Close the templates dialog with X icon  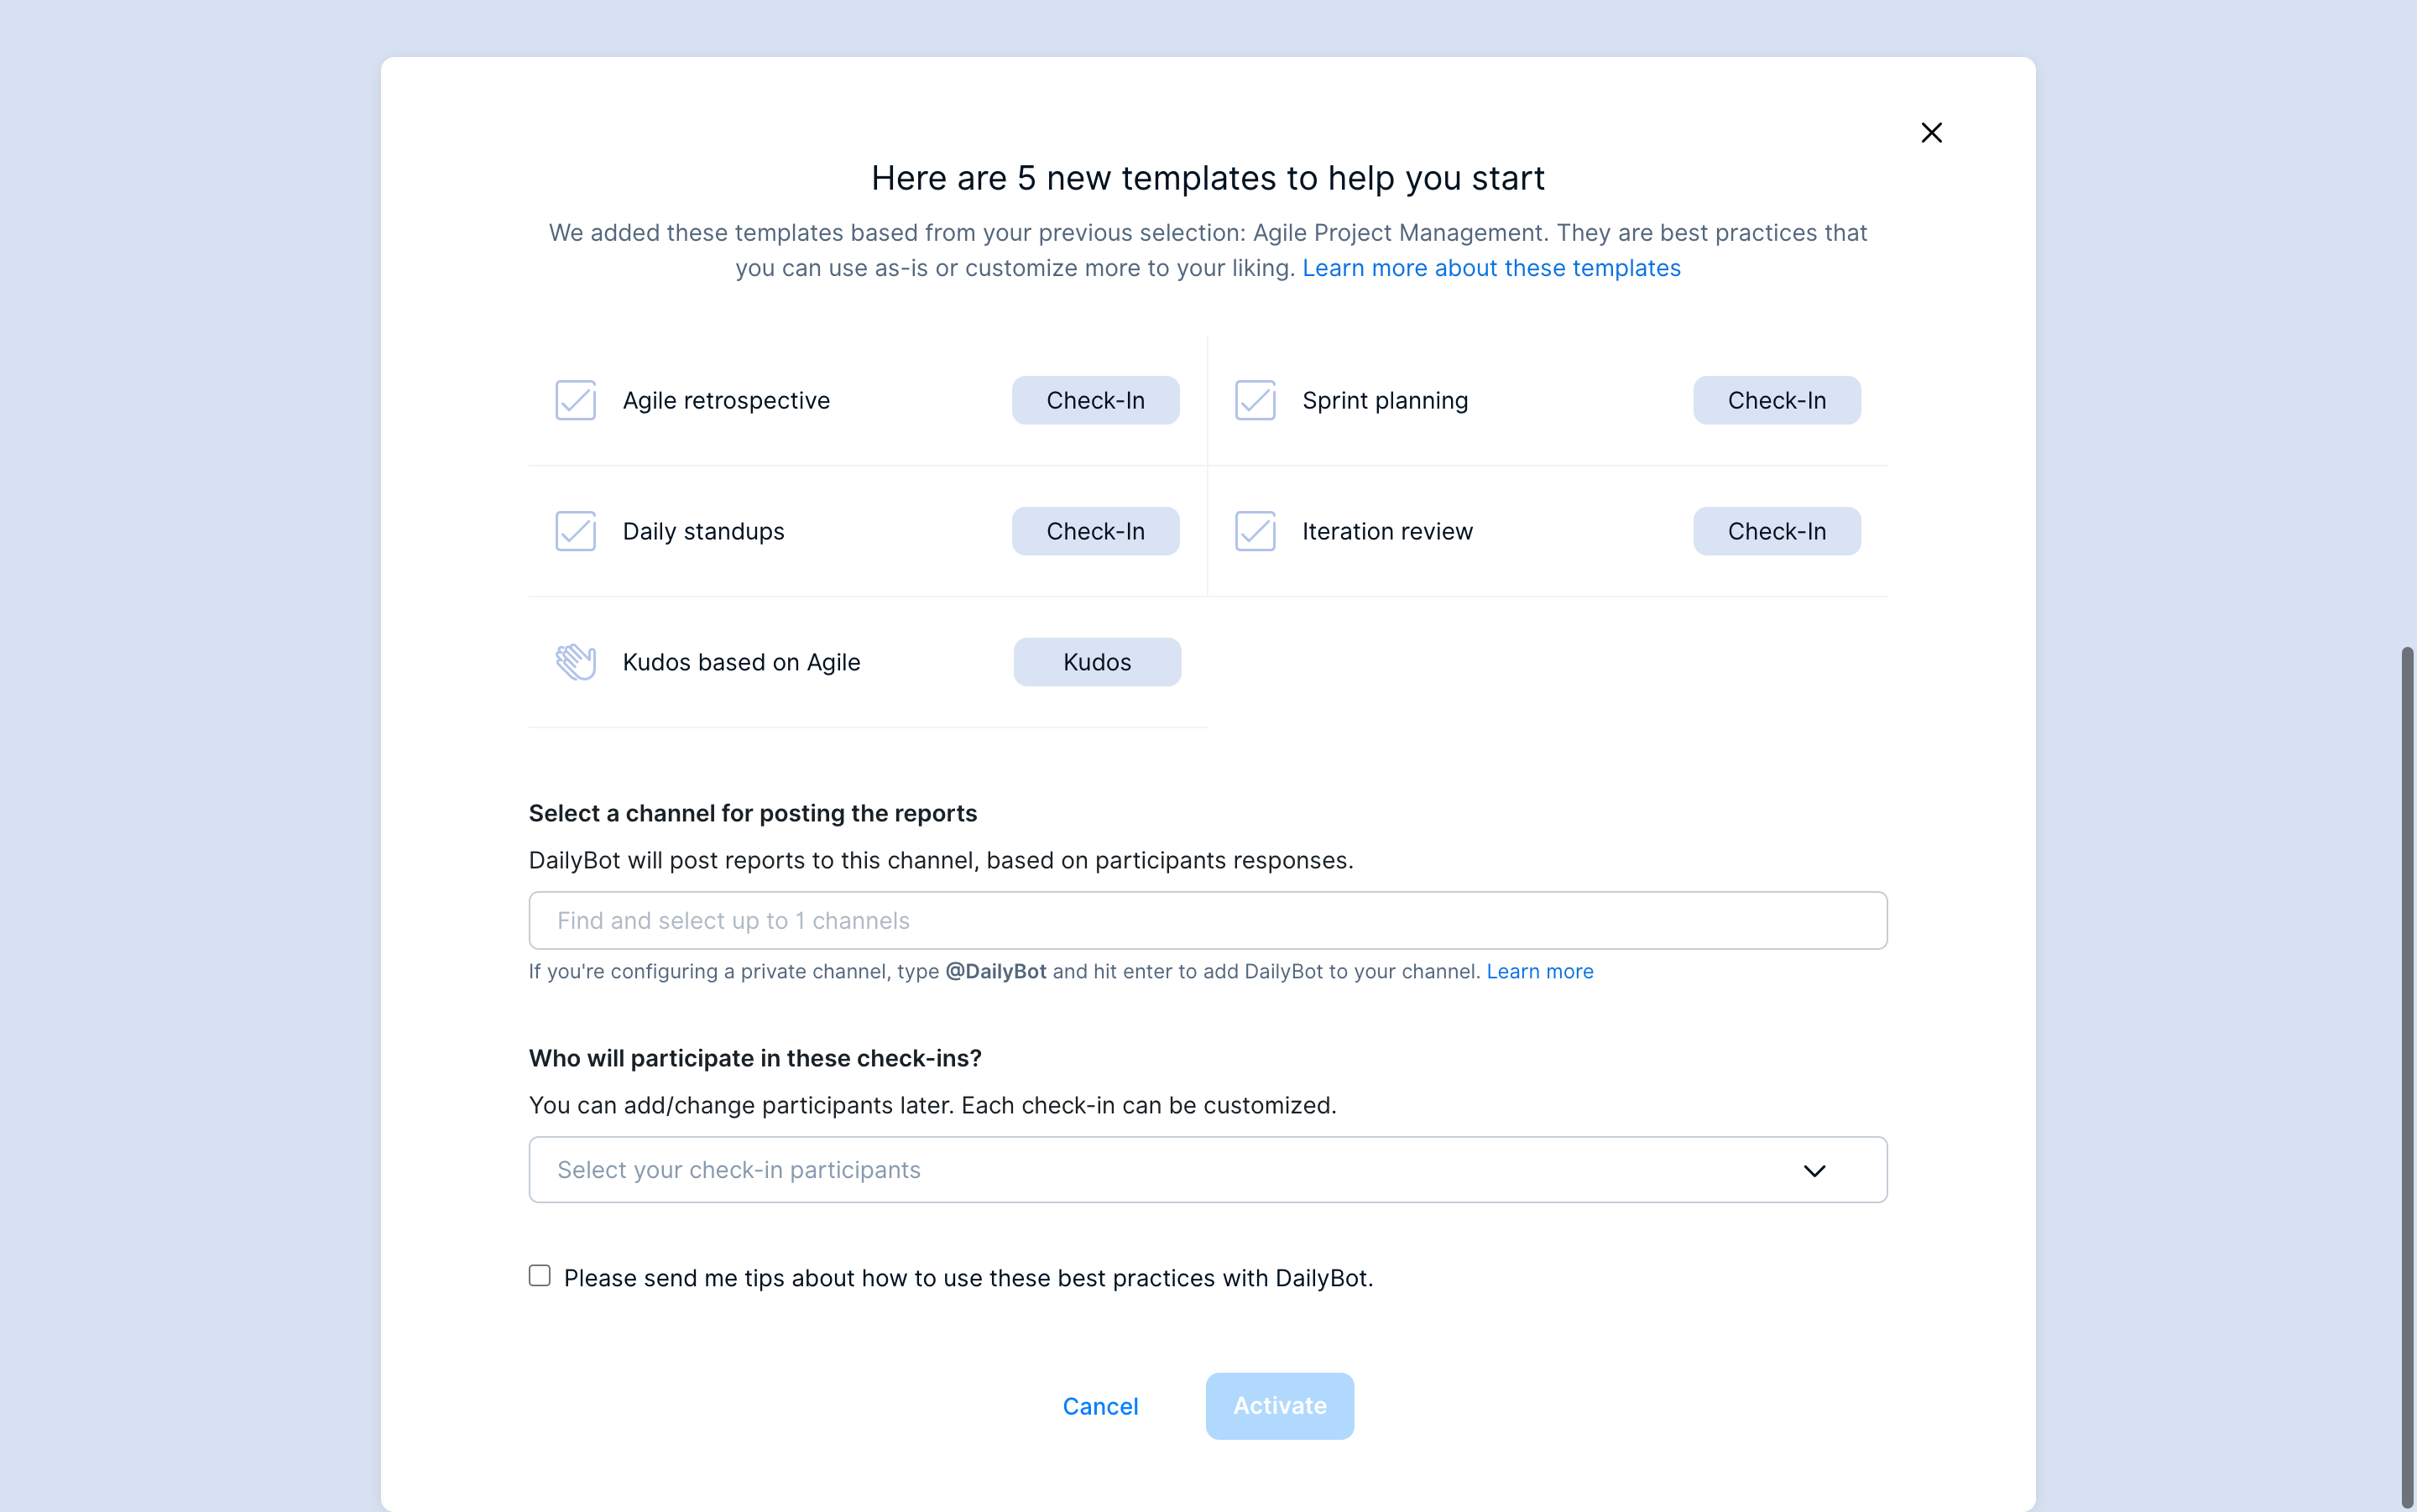1931,133
